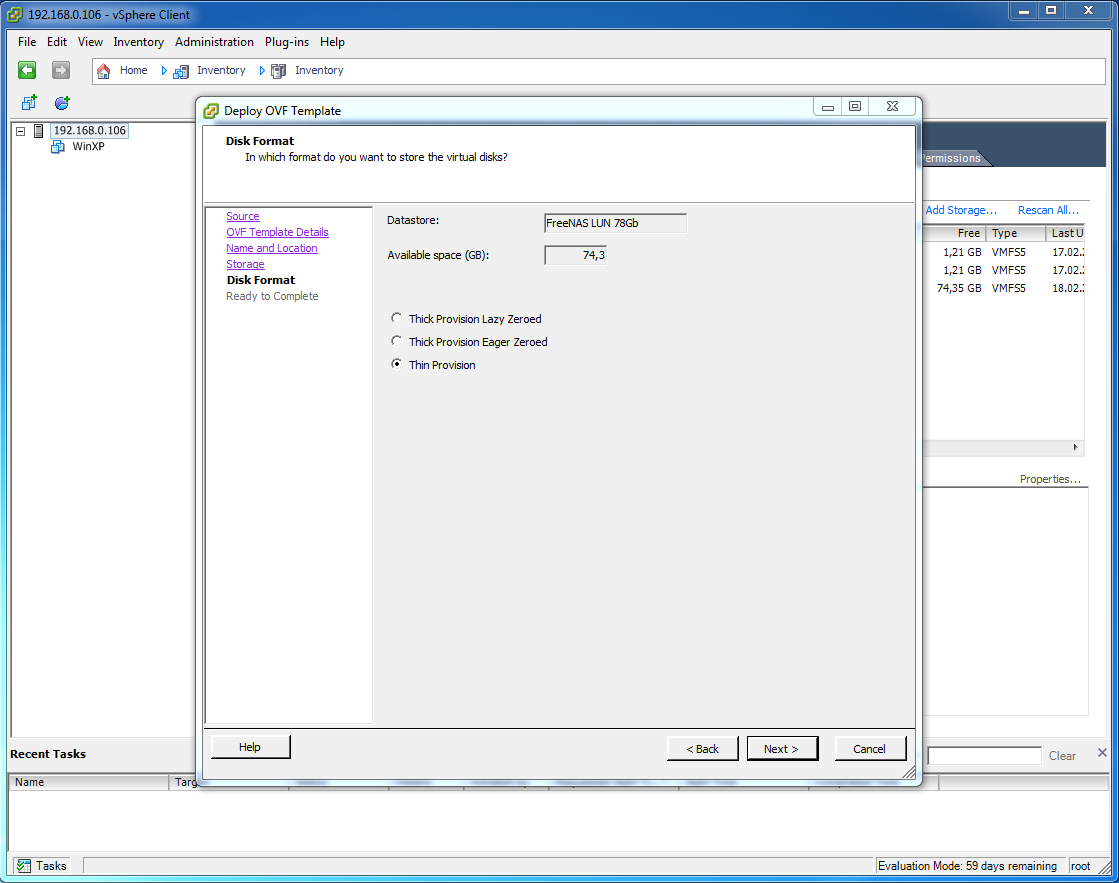Image resolution: width=1119 pixels, height=883 pixels.
Task: Click datastore list right scroll arrow
Action: 1075,448
